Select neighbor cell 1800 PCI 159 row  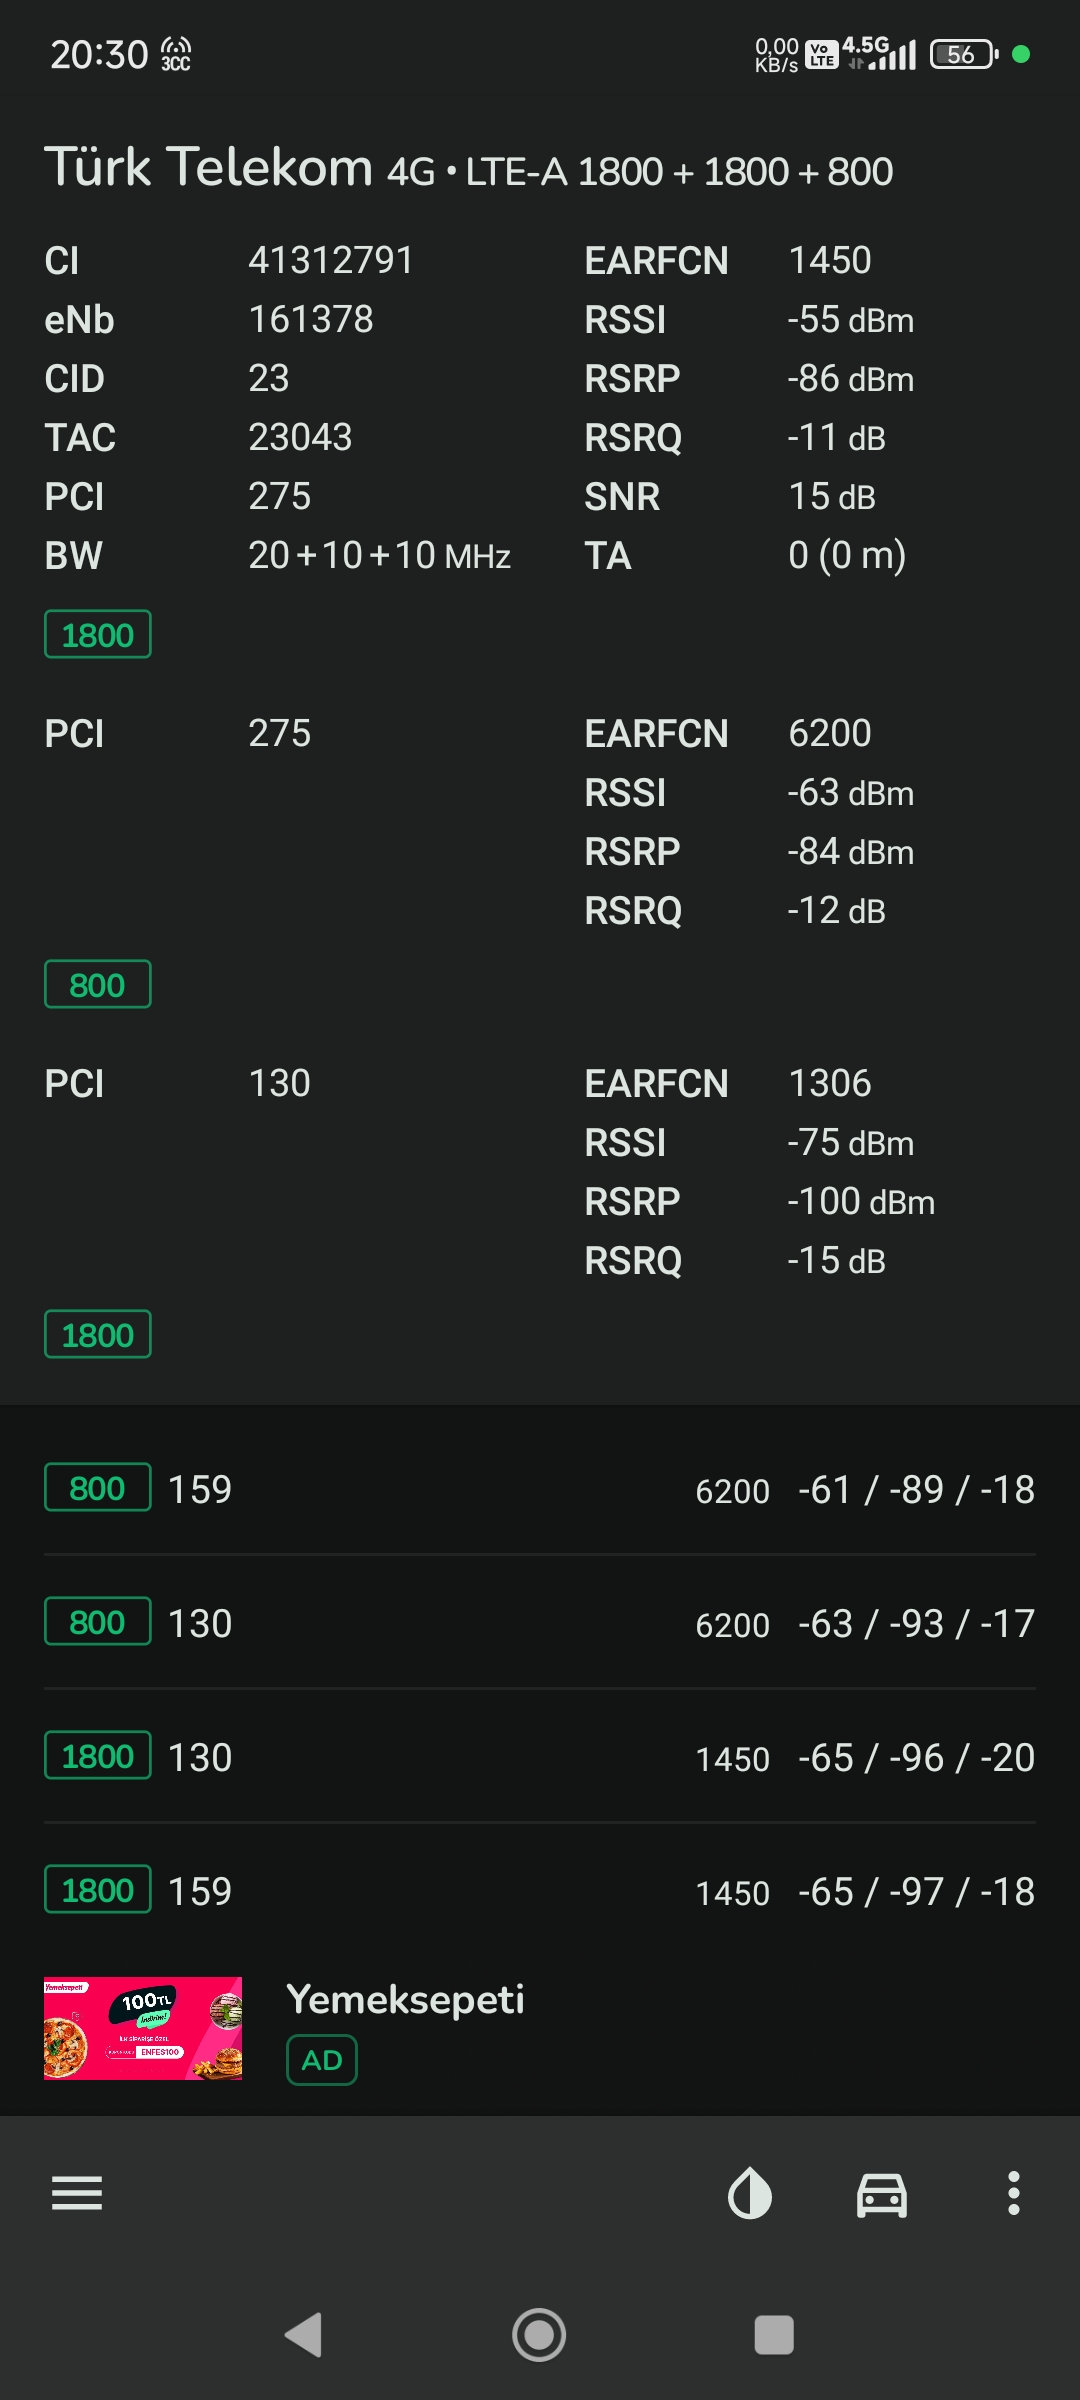tap(540, 1891)
